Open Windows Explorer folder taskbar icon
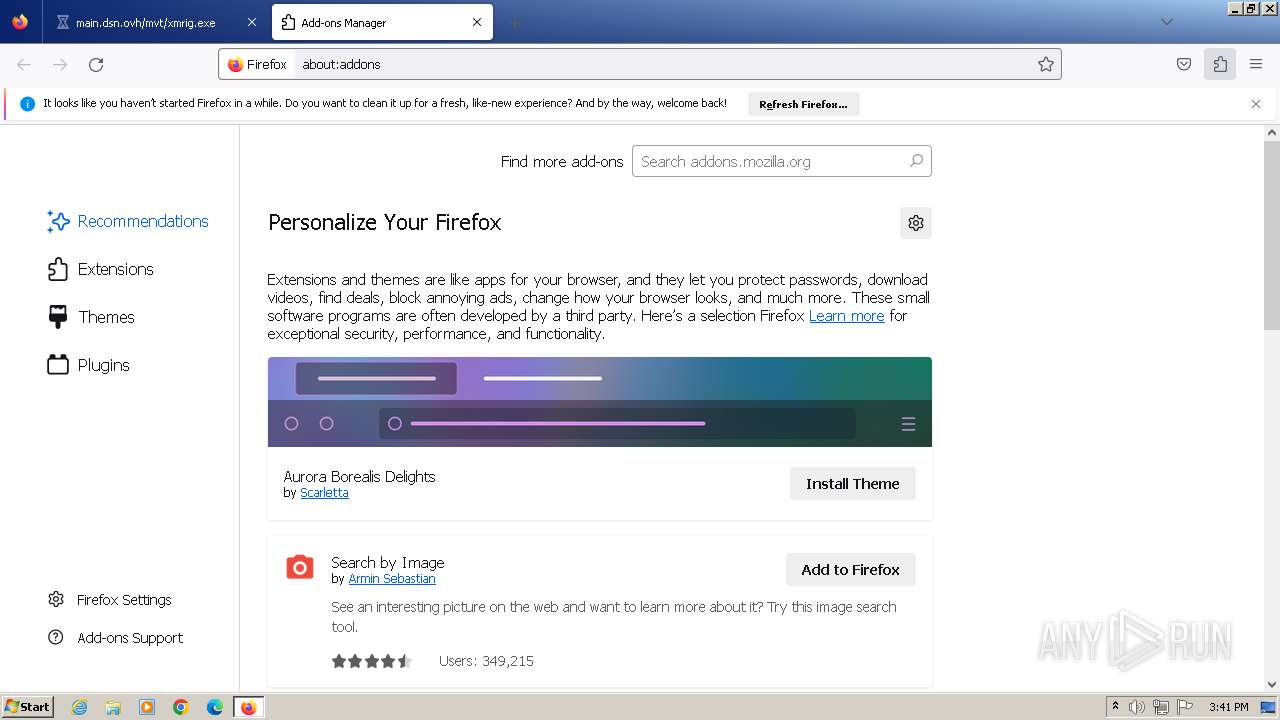The height and width of the screenshot is (720, 1280). (x=113, y=707)
